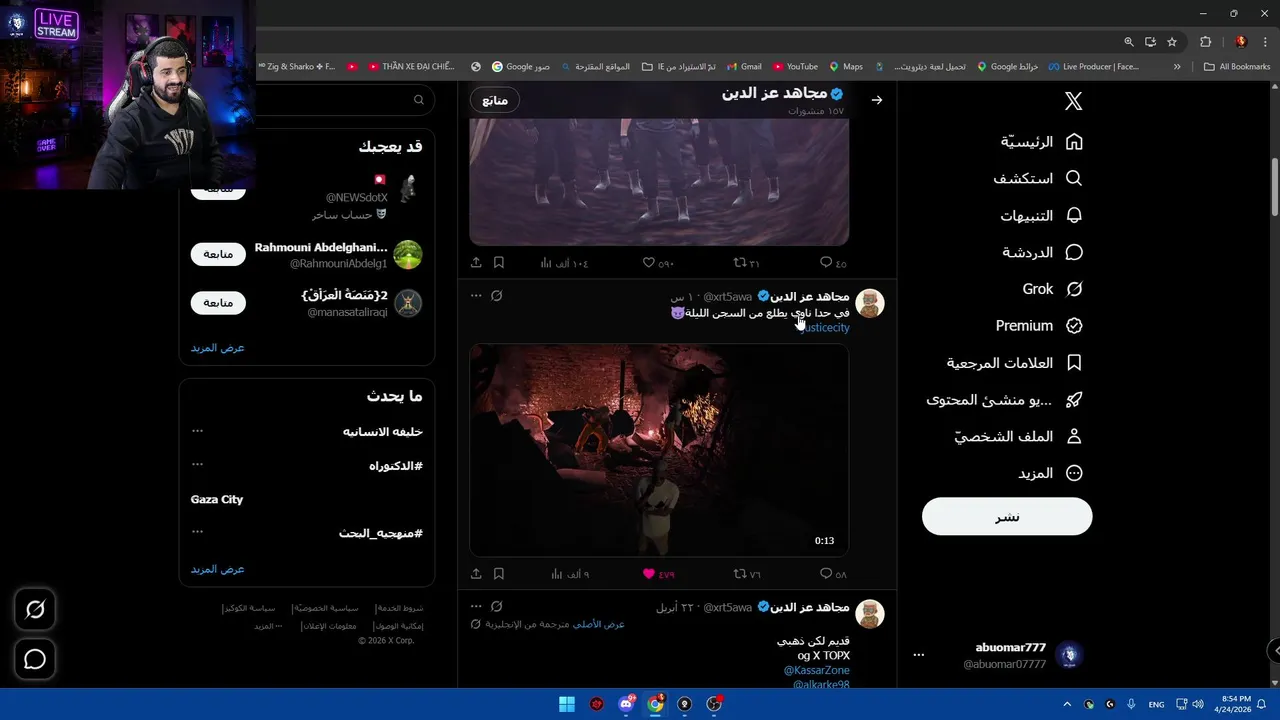Image resolution: width=1280 pixels, height=720 pixels.
Task: Share the post with ٤٧٩ likes
Action: [476, 574]
